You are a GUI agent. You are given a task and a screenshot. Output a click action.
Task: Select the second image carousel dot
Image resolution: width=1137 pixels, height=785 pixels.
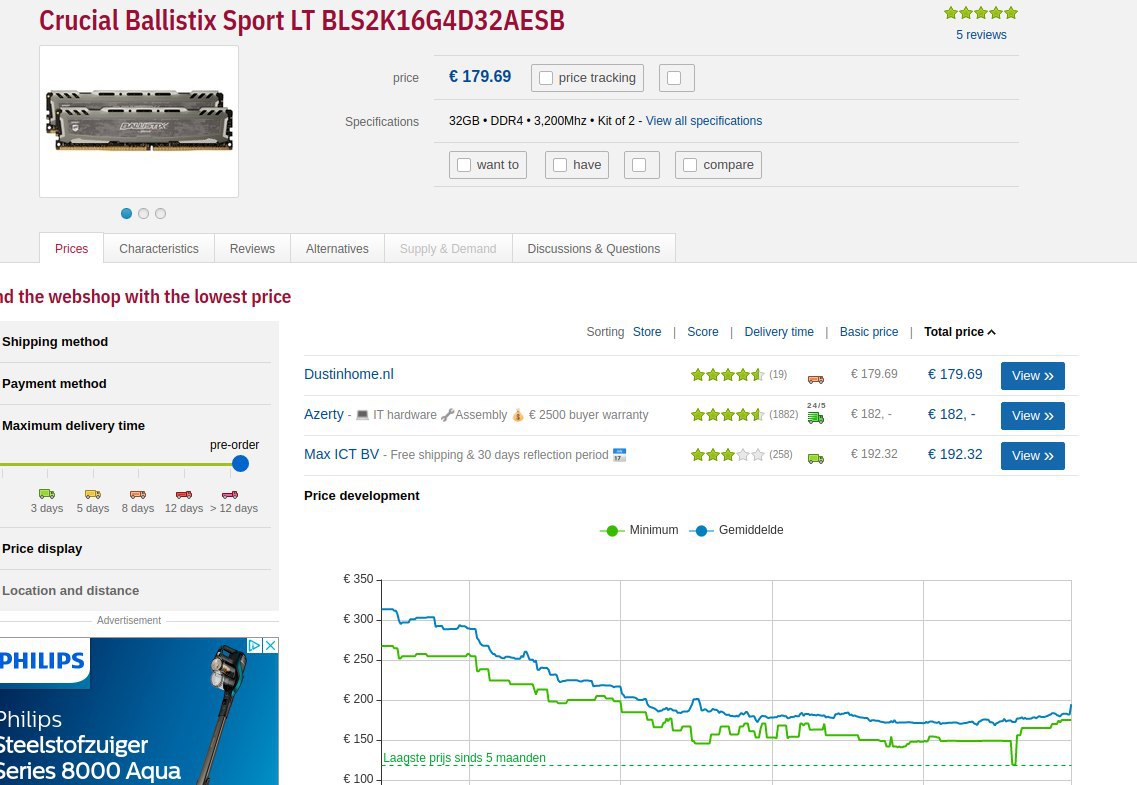point(144,213)
